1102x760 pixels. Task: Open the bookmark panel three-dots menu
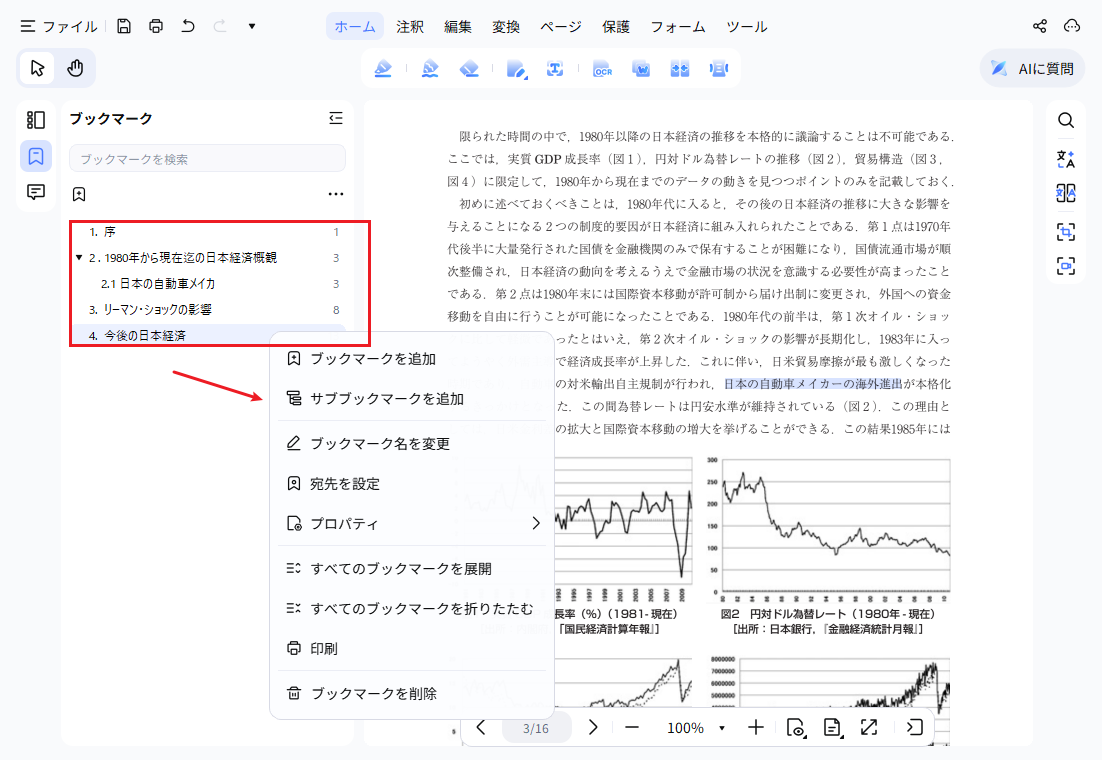pyautogui.click(x=336, y=194)
